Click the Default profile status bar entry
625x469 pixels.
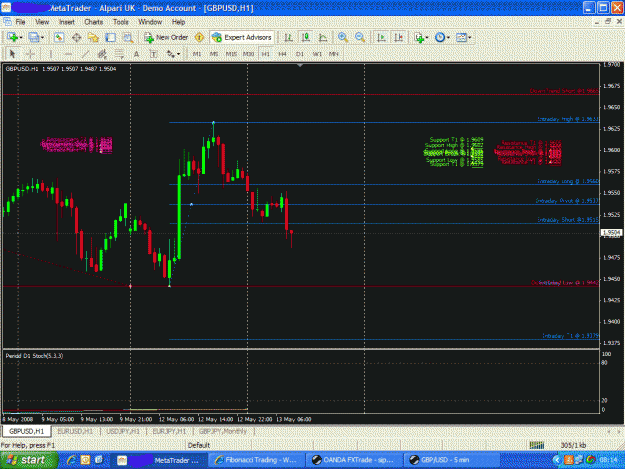[x=199, y=445]
